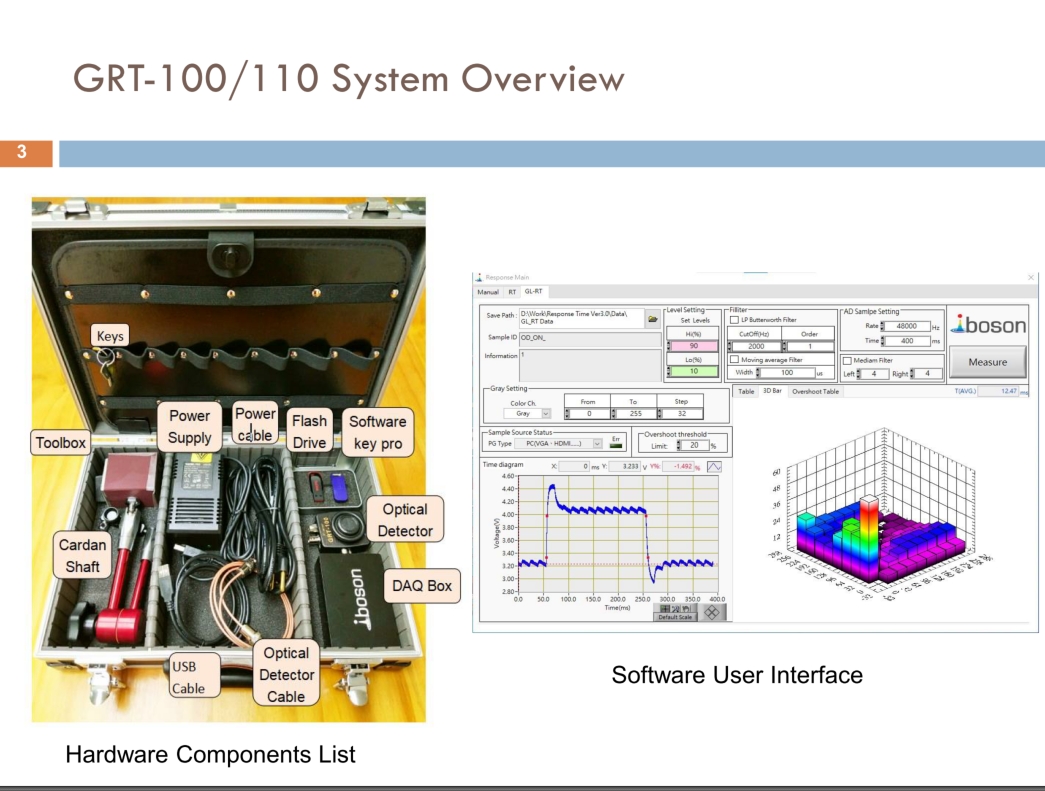Screen dimensions: 1045x791
Task: Click the Measure button
Action: (x=988, y=362)
